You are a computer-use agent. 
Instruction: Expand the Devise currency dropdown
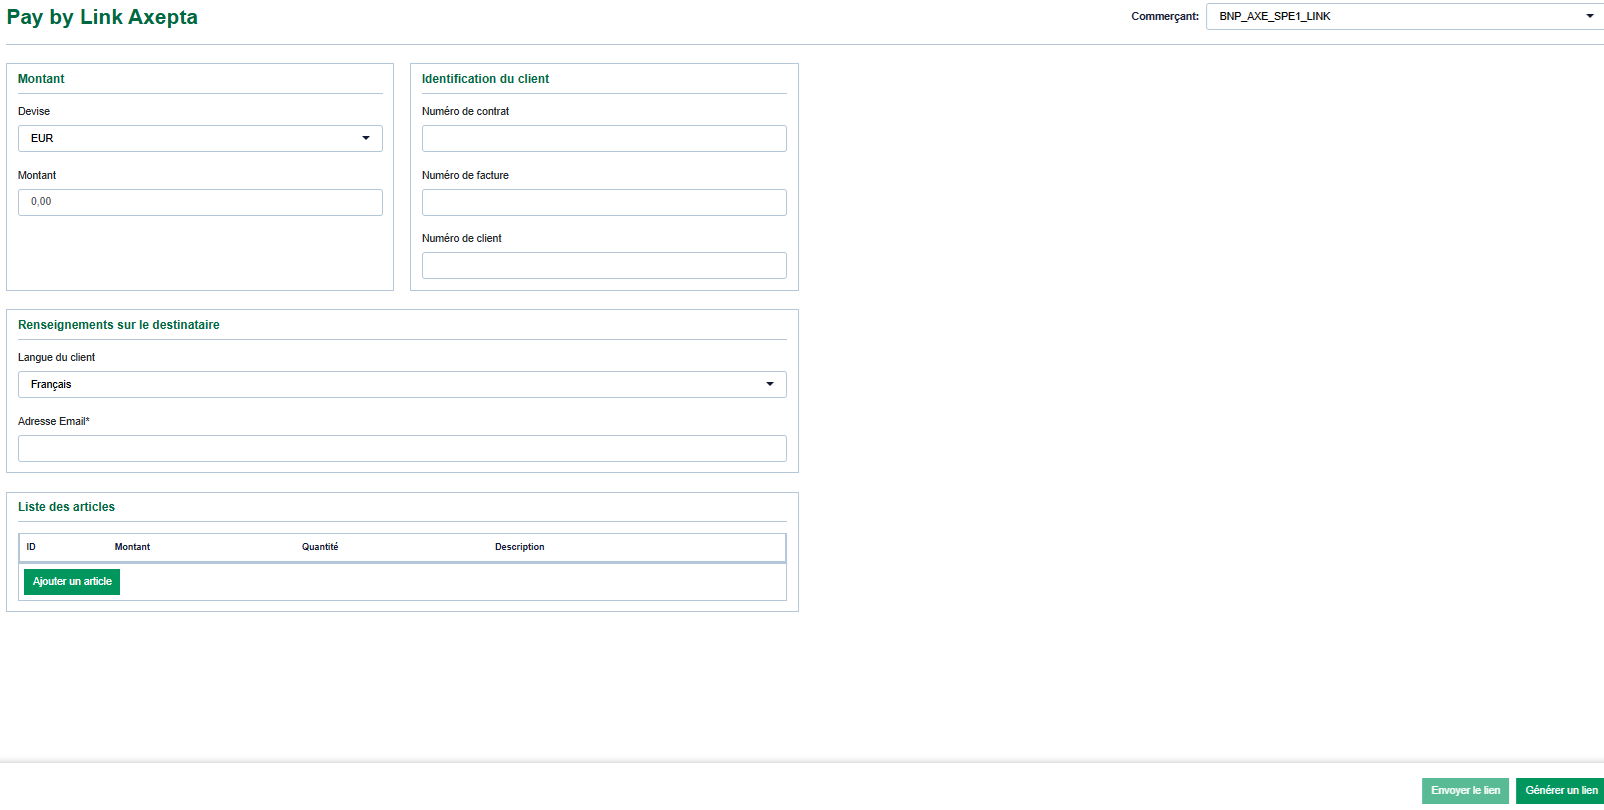click(x=200, y=138)
